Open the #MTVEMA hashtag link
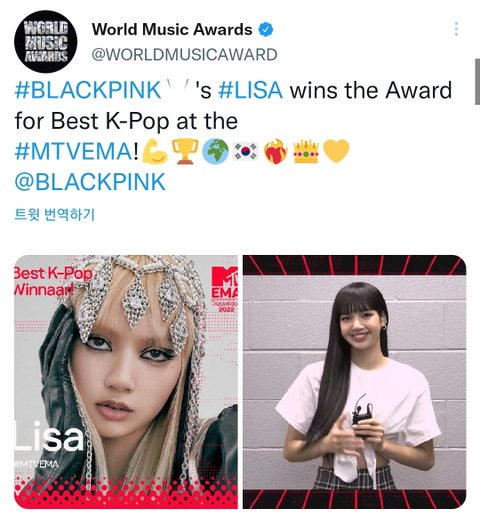Viewport: 480px width, 517px height. [74, 152]
